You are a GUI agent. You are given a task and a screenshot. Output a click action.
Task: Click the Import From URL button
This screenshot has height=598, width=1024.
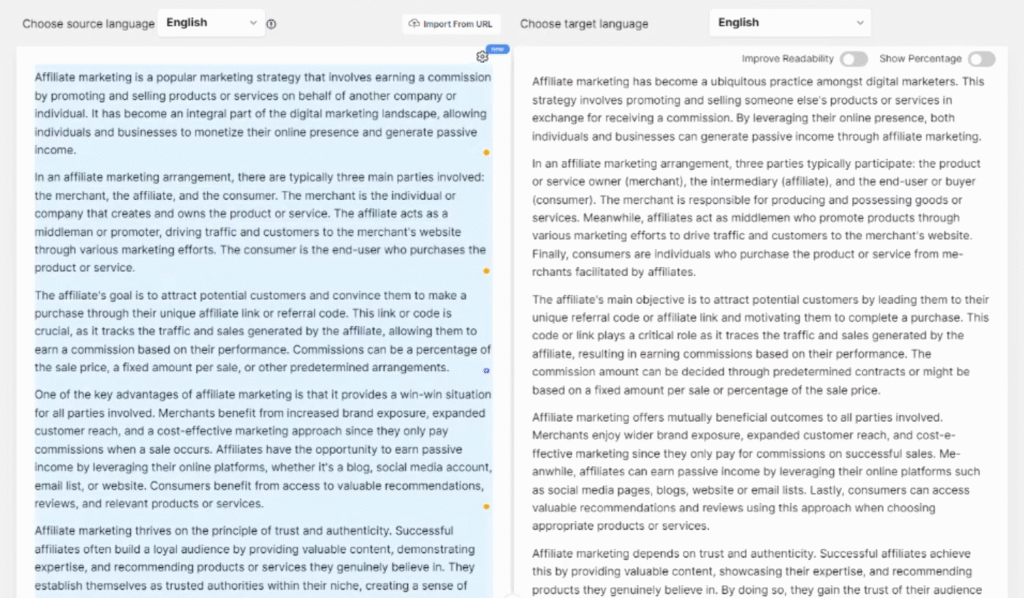(x=451, y=24)
